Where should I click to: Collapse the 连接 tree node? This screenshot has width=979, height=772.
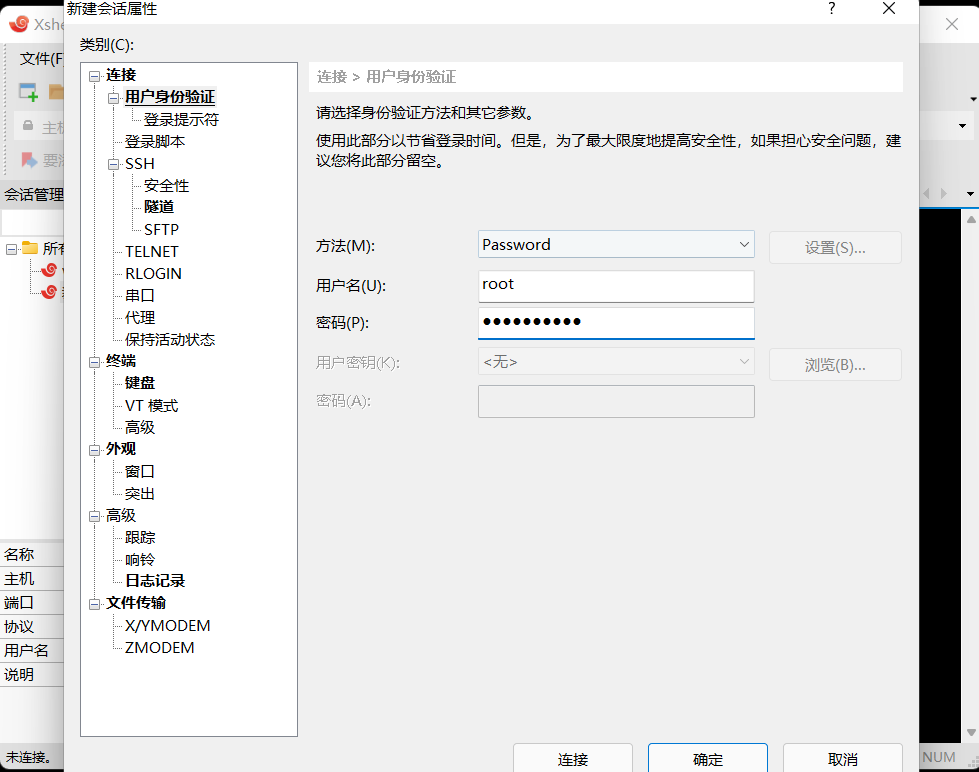pyautogui.click(x=94, y=76)
